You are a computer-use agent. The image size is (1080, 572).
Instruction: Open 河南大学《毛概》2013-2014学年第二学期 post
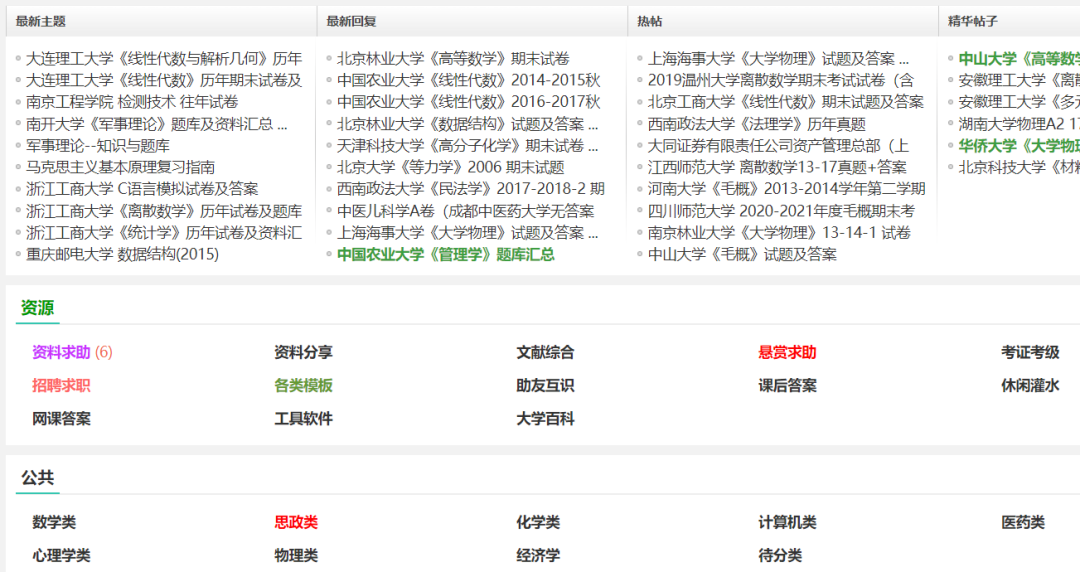787,189
